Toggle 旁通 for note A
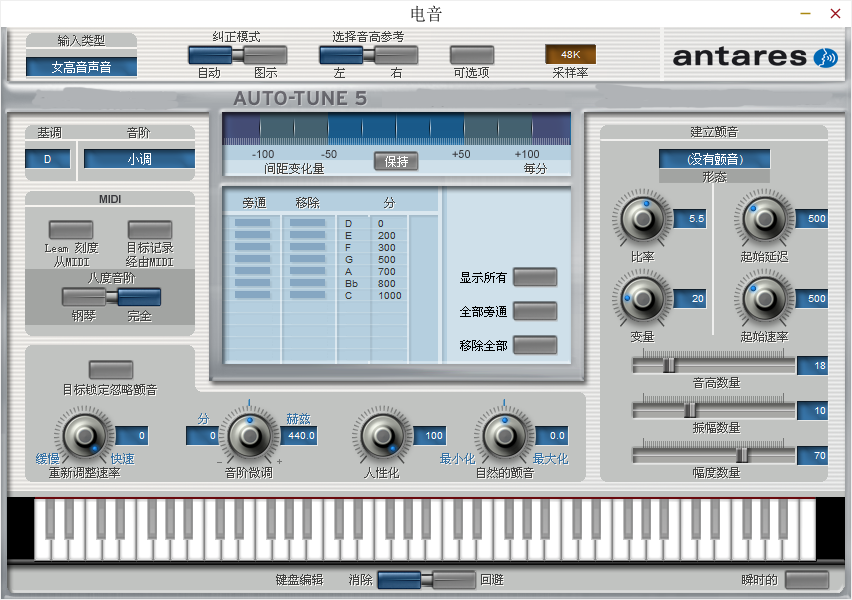 click(x=252, y=271)
